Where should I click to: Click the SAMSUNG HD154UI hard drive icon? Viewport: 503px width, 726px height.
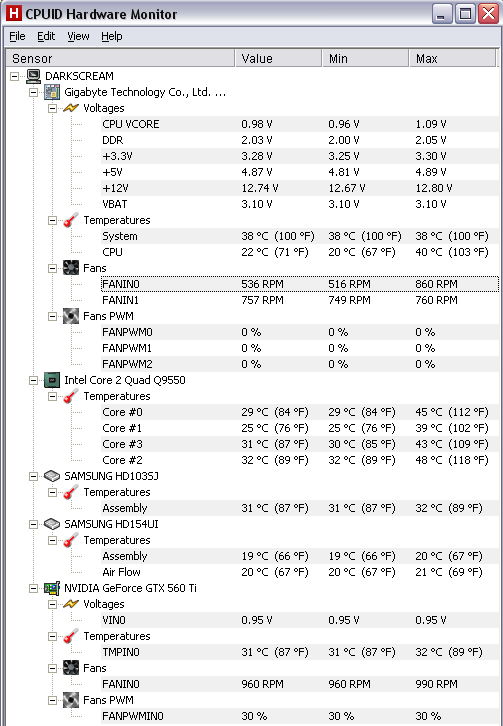click(52, 524)
